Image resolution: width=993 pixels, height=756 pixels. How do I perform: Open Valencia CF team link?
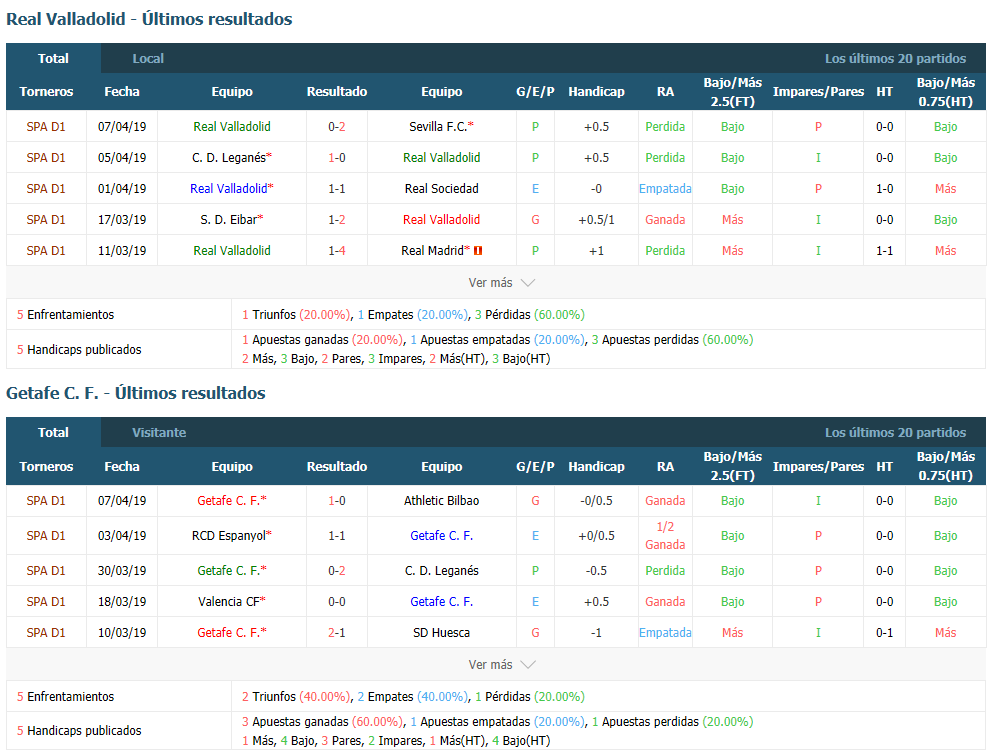[229, 602]
